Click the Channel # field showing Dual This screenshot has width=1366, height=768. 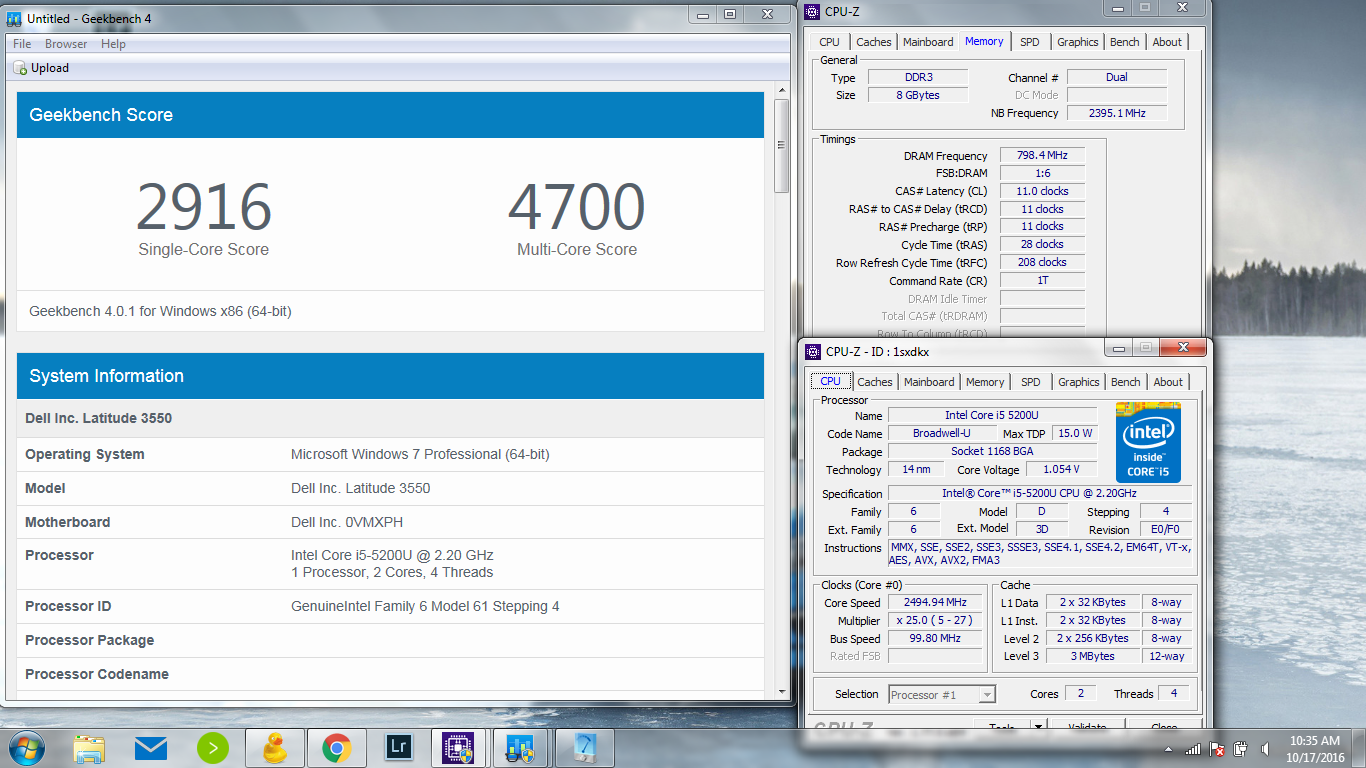(1116, 77)
